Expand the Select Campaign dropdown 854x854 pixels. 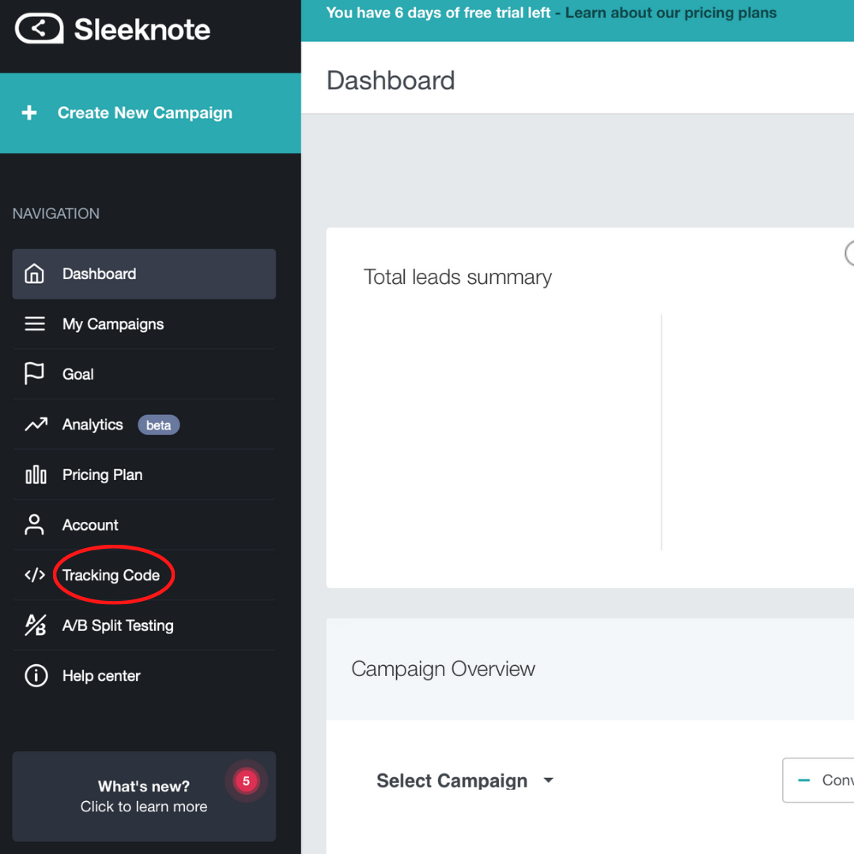(x=465, y=780)
